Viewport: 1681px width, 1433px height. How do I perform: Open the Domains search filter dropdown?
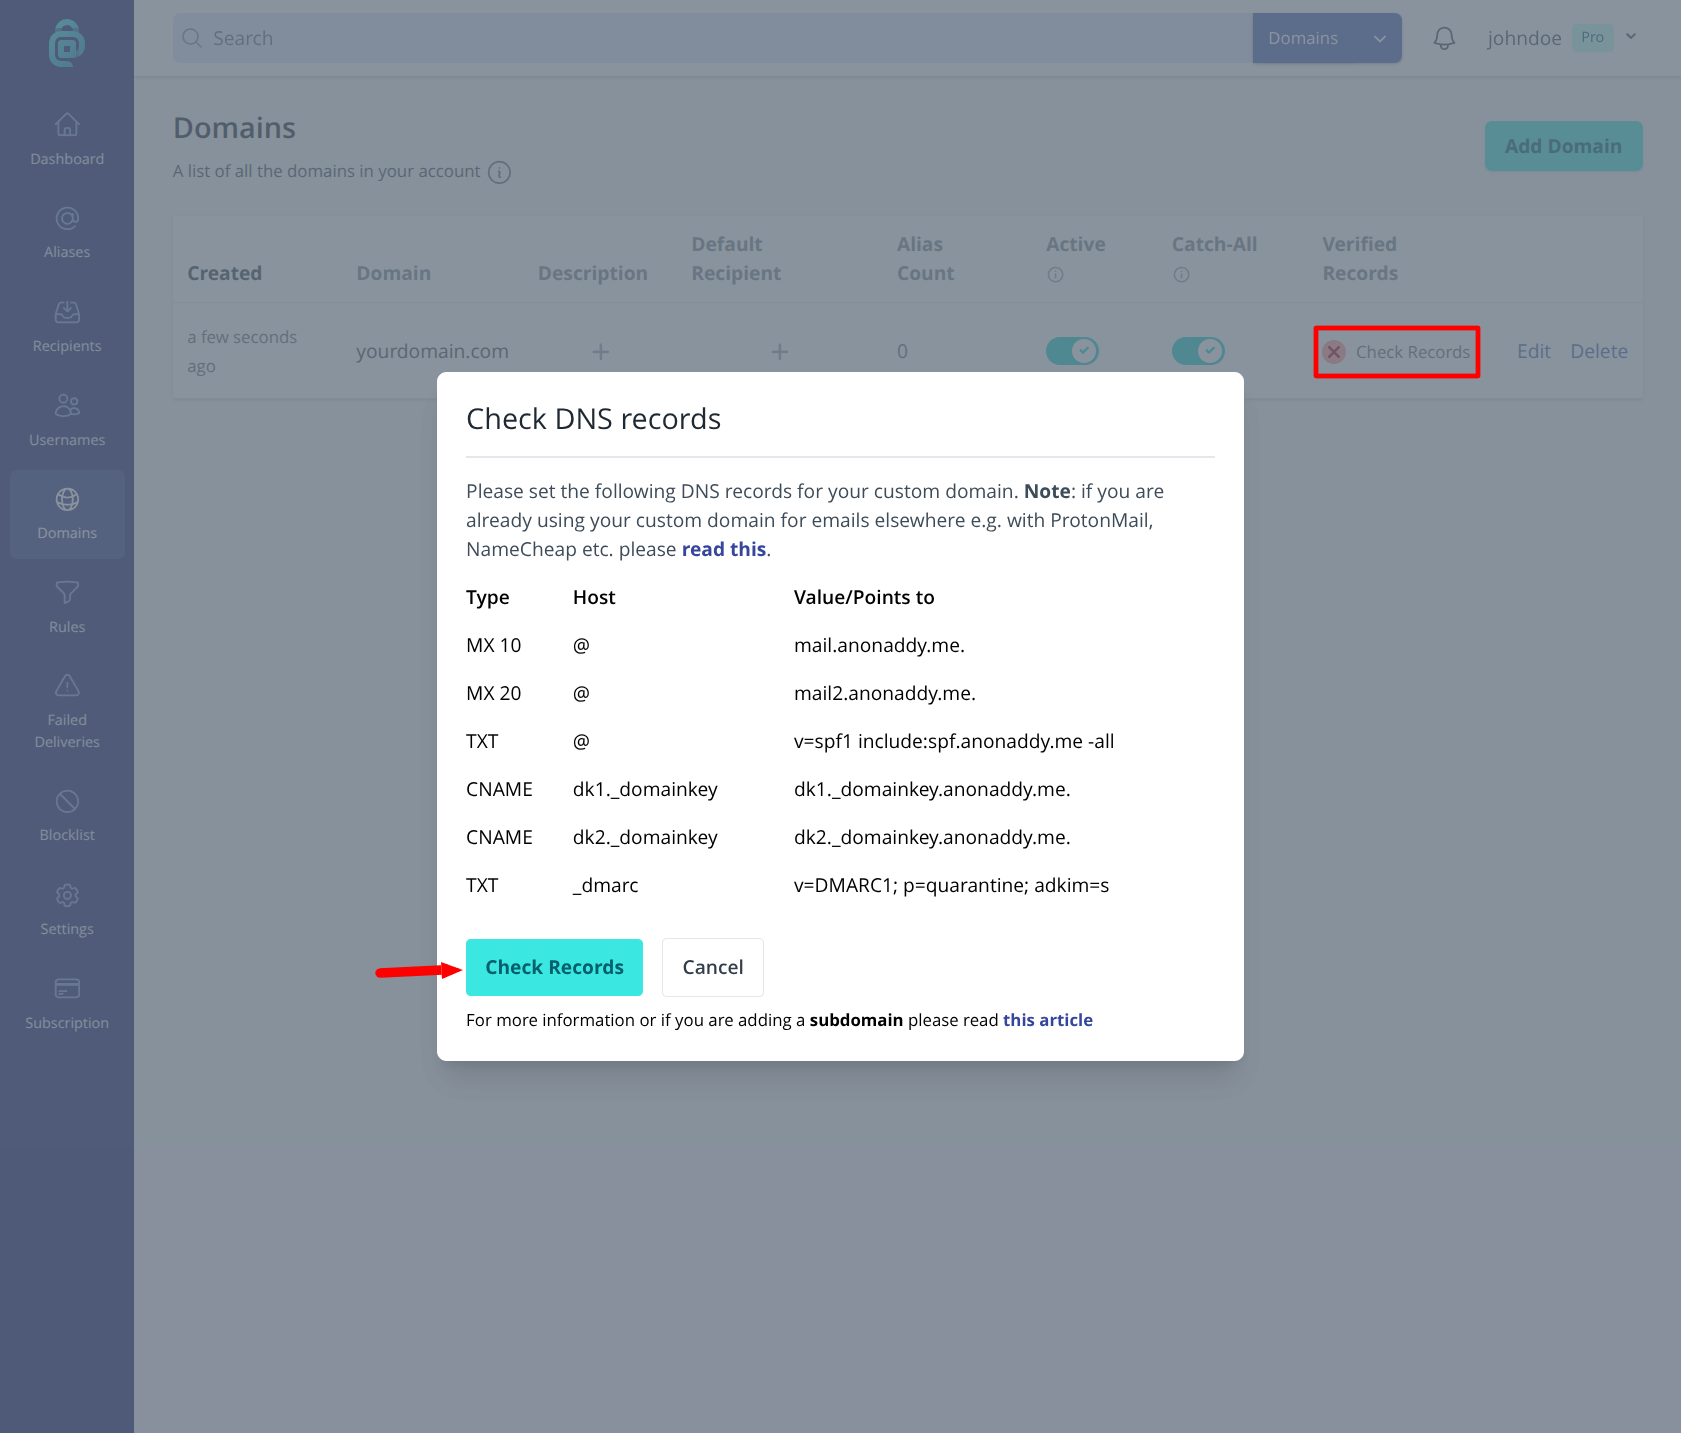[x=1327, y=38]
